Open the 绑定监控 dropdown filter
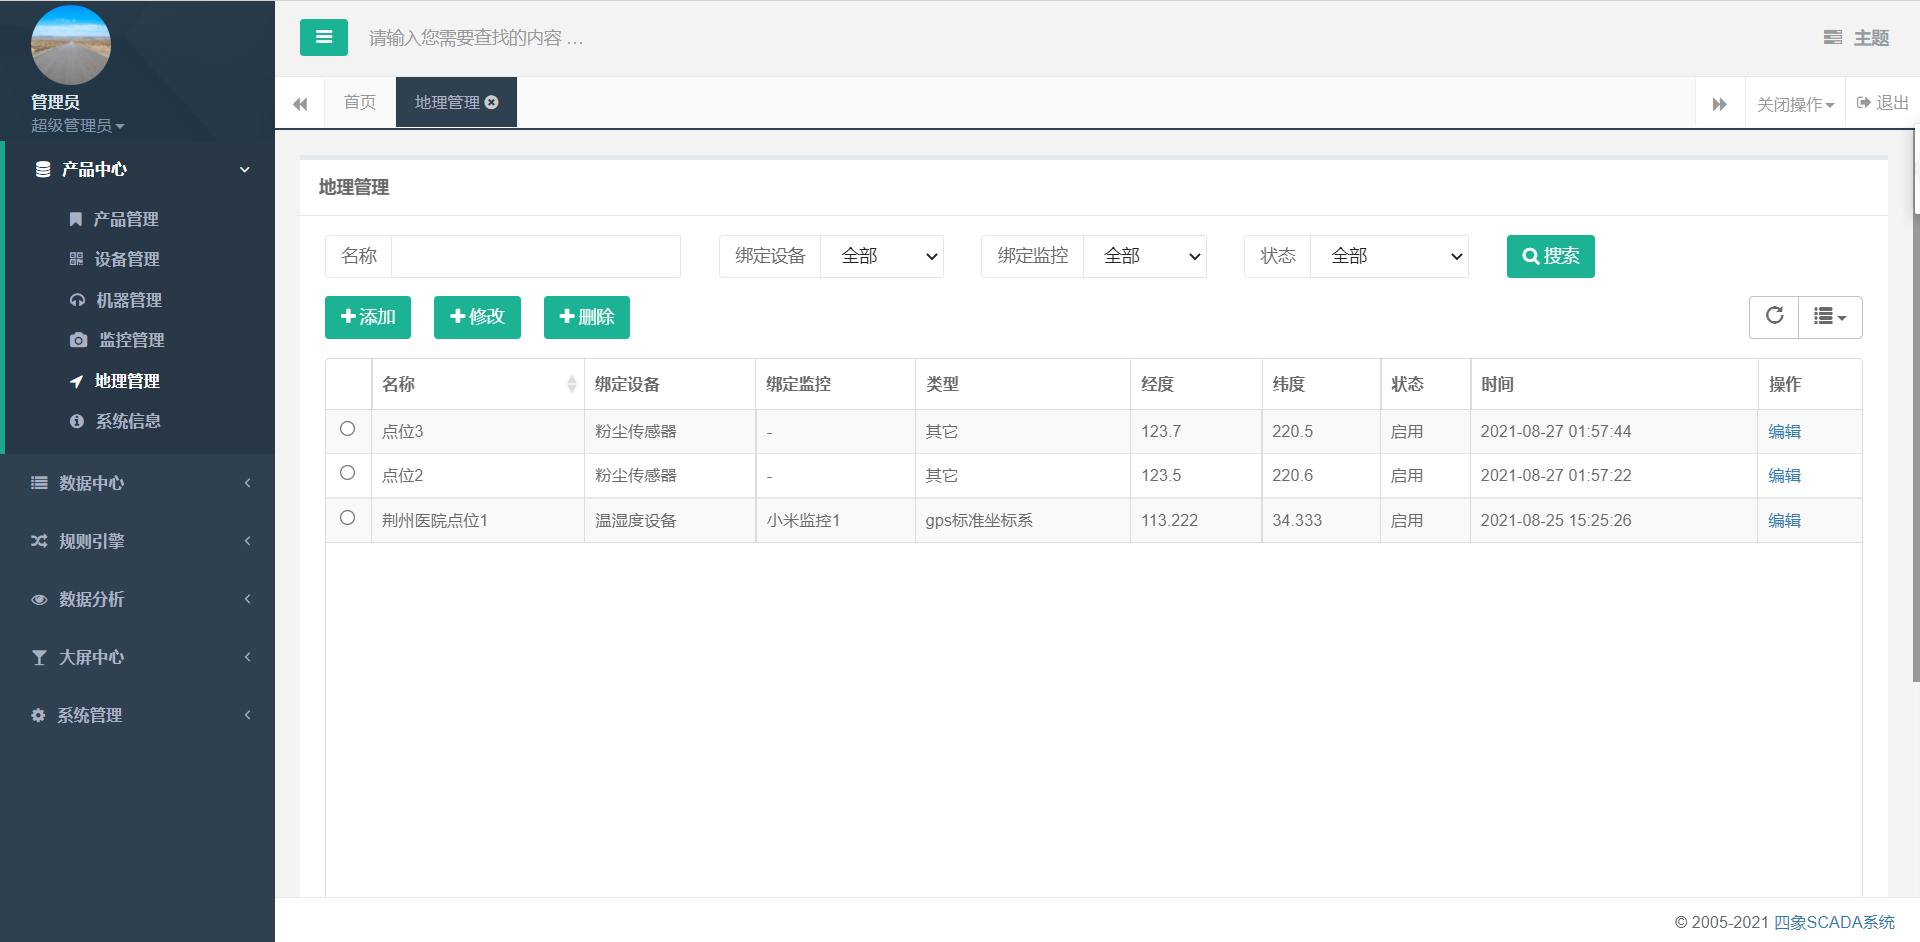This screenshot has width=1920, height=942. click(1144, 257)
